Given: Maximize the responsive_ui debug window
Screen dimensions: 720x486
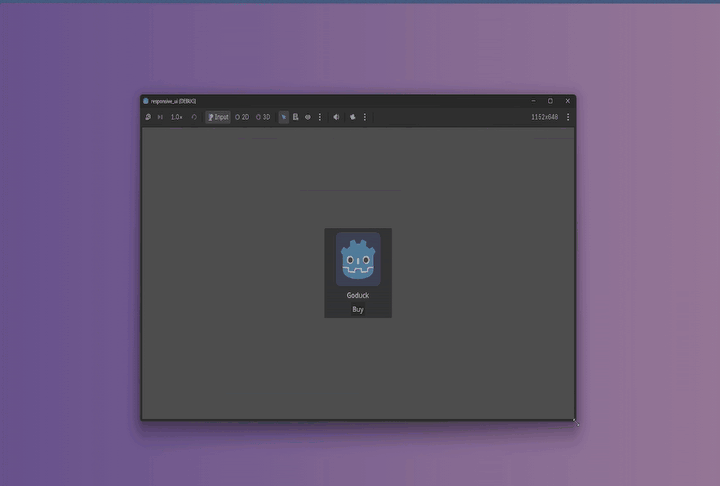Looking at the screenshot, I should click(551, 101).
